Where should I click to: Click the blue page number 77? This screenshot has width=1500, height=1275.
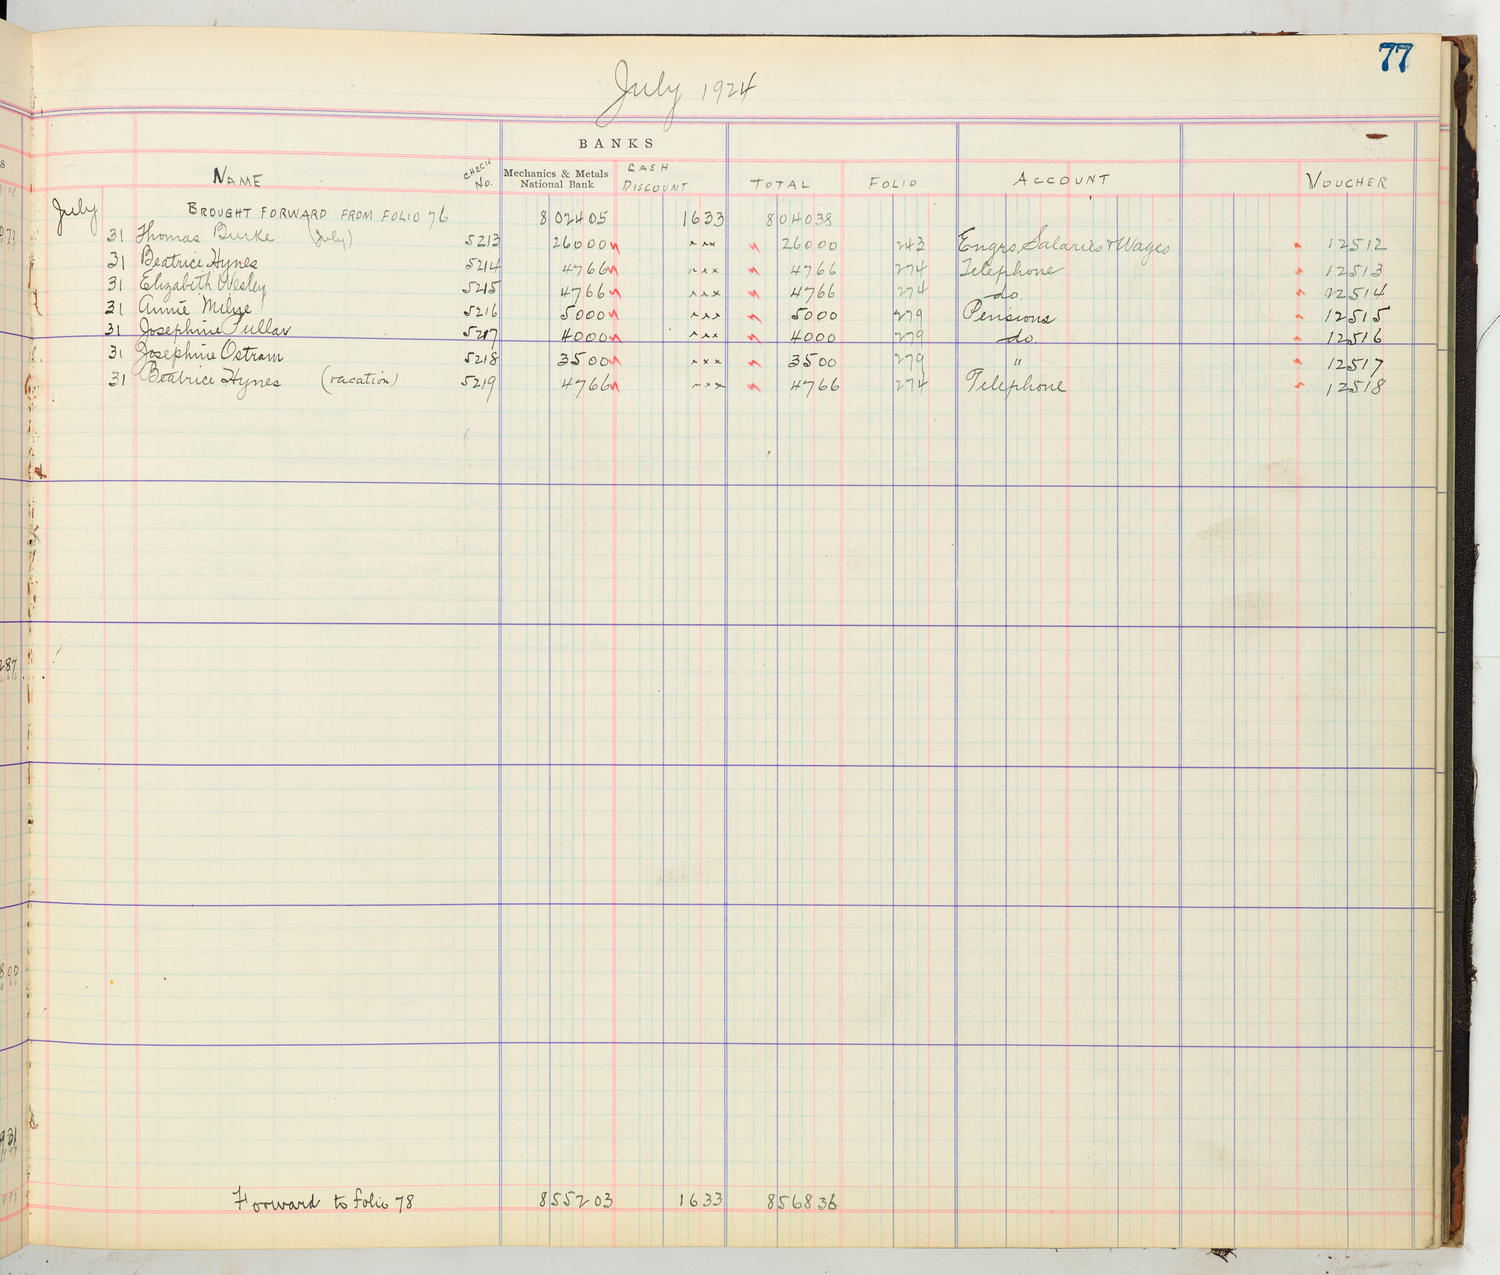pyautogui.click(x=1395, y=58)
